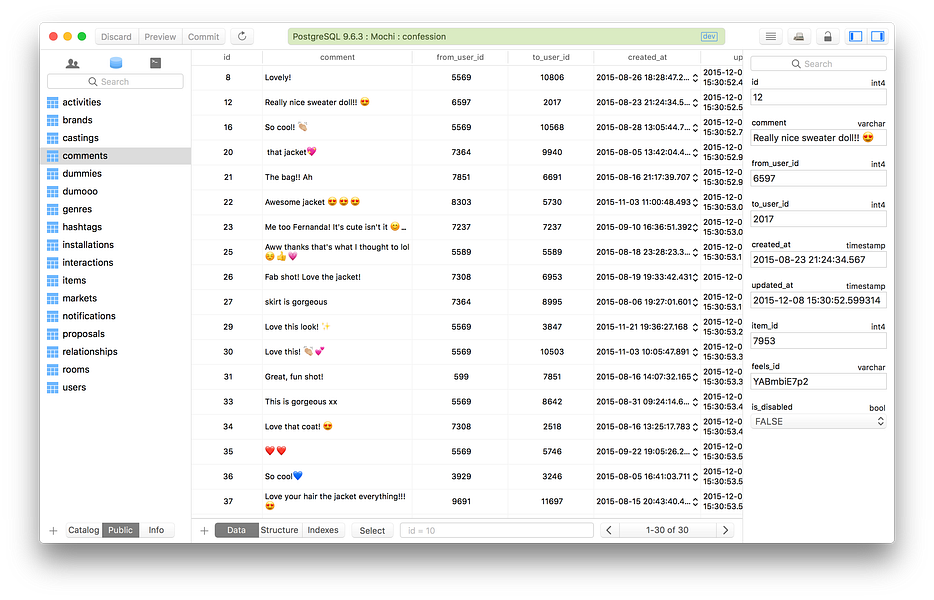Screen dimensions: 934x600
Task: Click the item_id field showing 7953
Action: (x=818, y=341)
